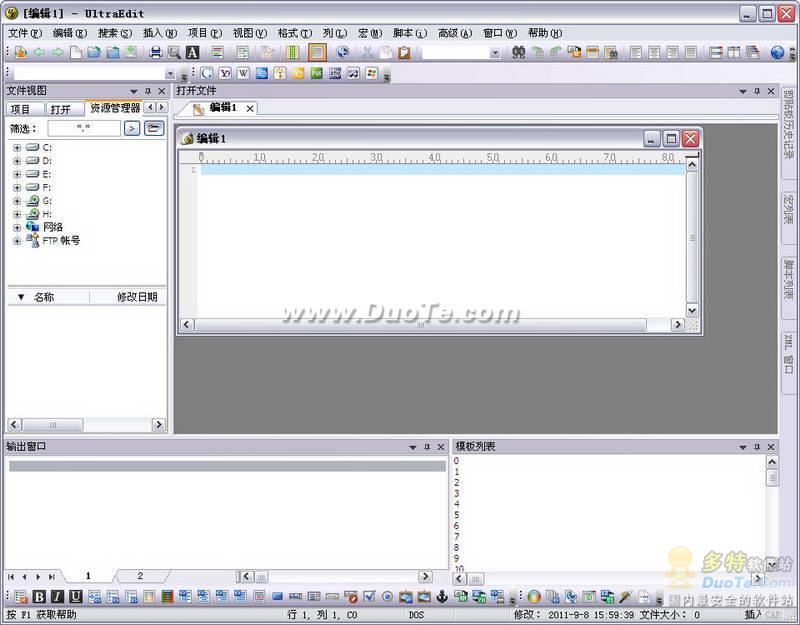Toggle pin on 输出窗口 panel
Viewport: 800px width, 625px height.
point(427,447)
